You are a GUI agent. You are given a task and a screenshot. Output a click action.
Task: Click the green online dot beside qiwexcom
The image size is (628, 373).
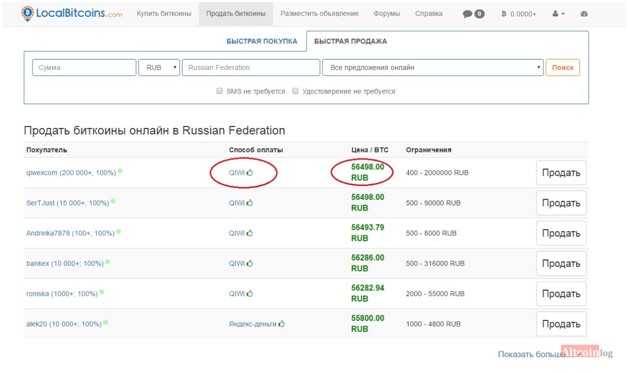pyautogui.click(x=120, y=171)
